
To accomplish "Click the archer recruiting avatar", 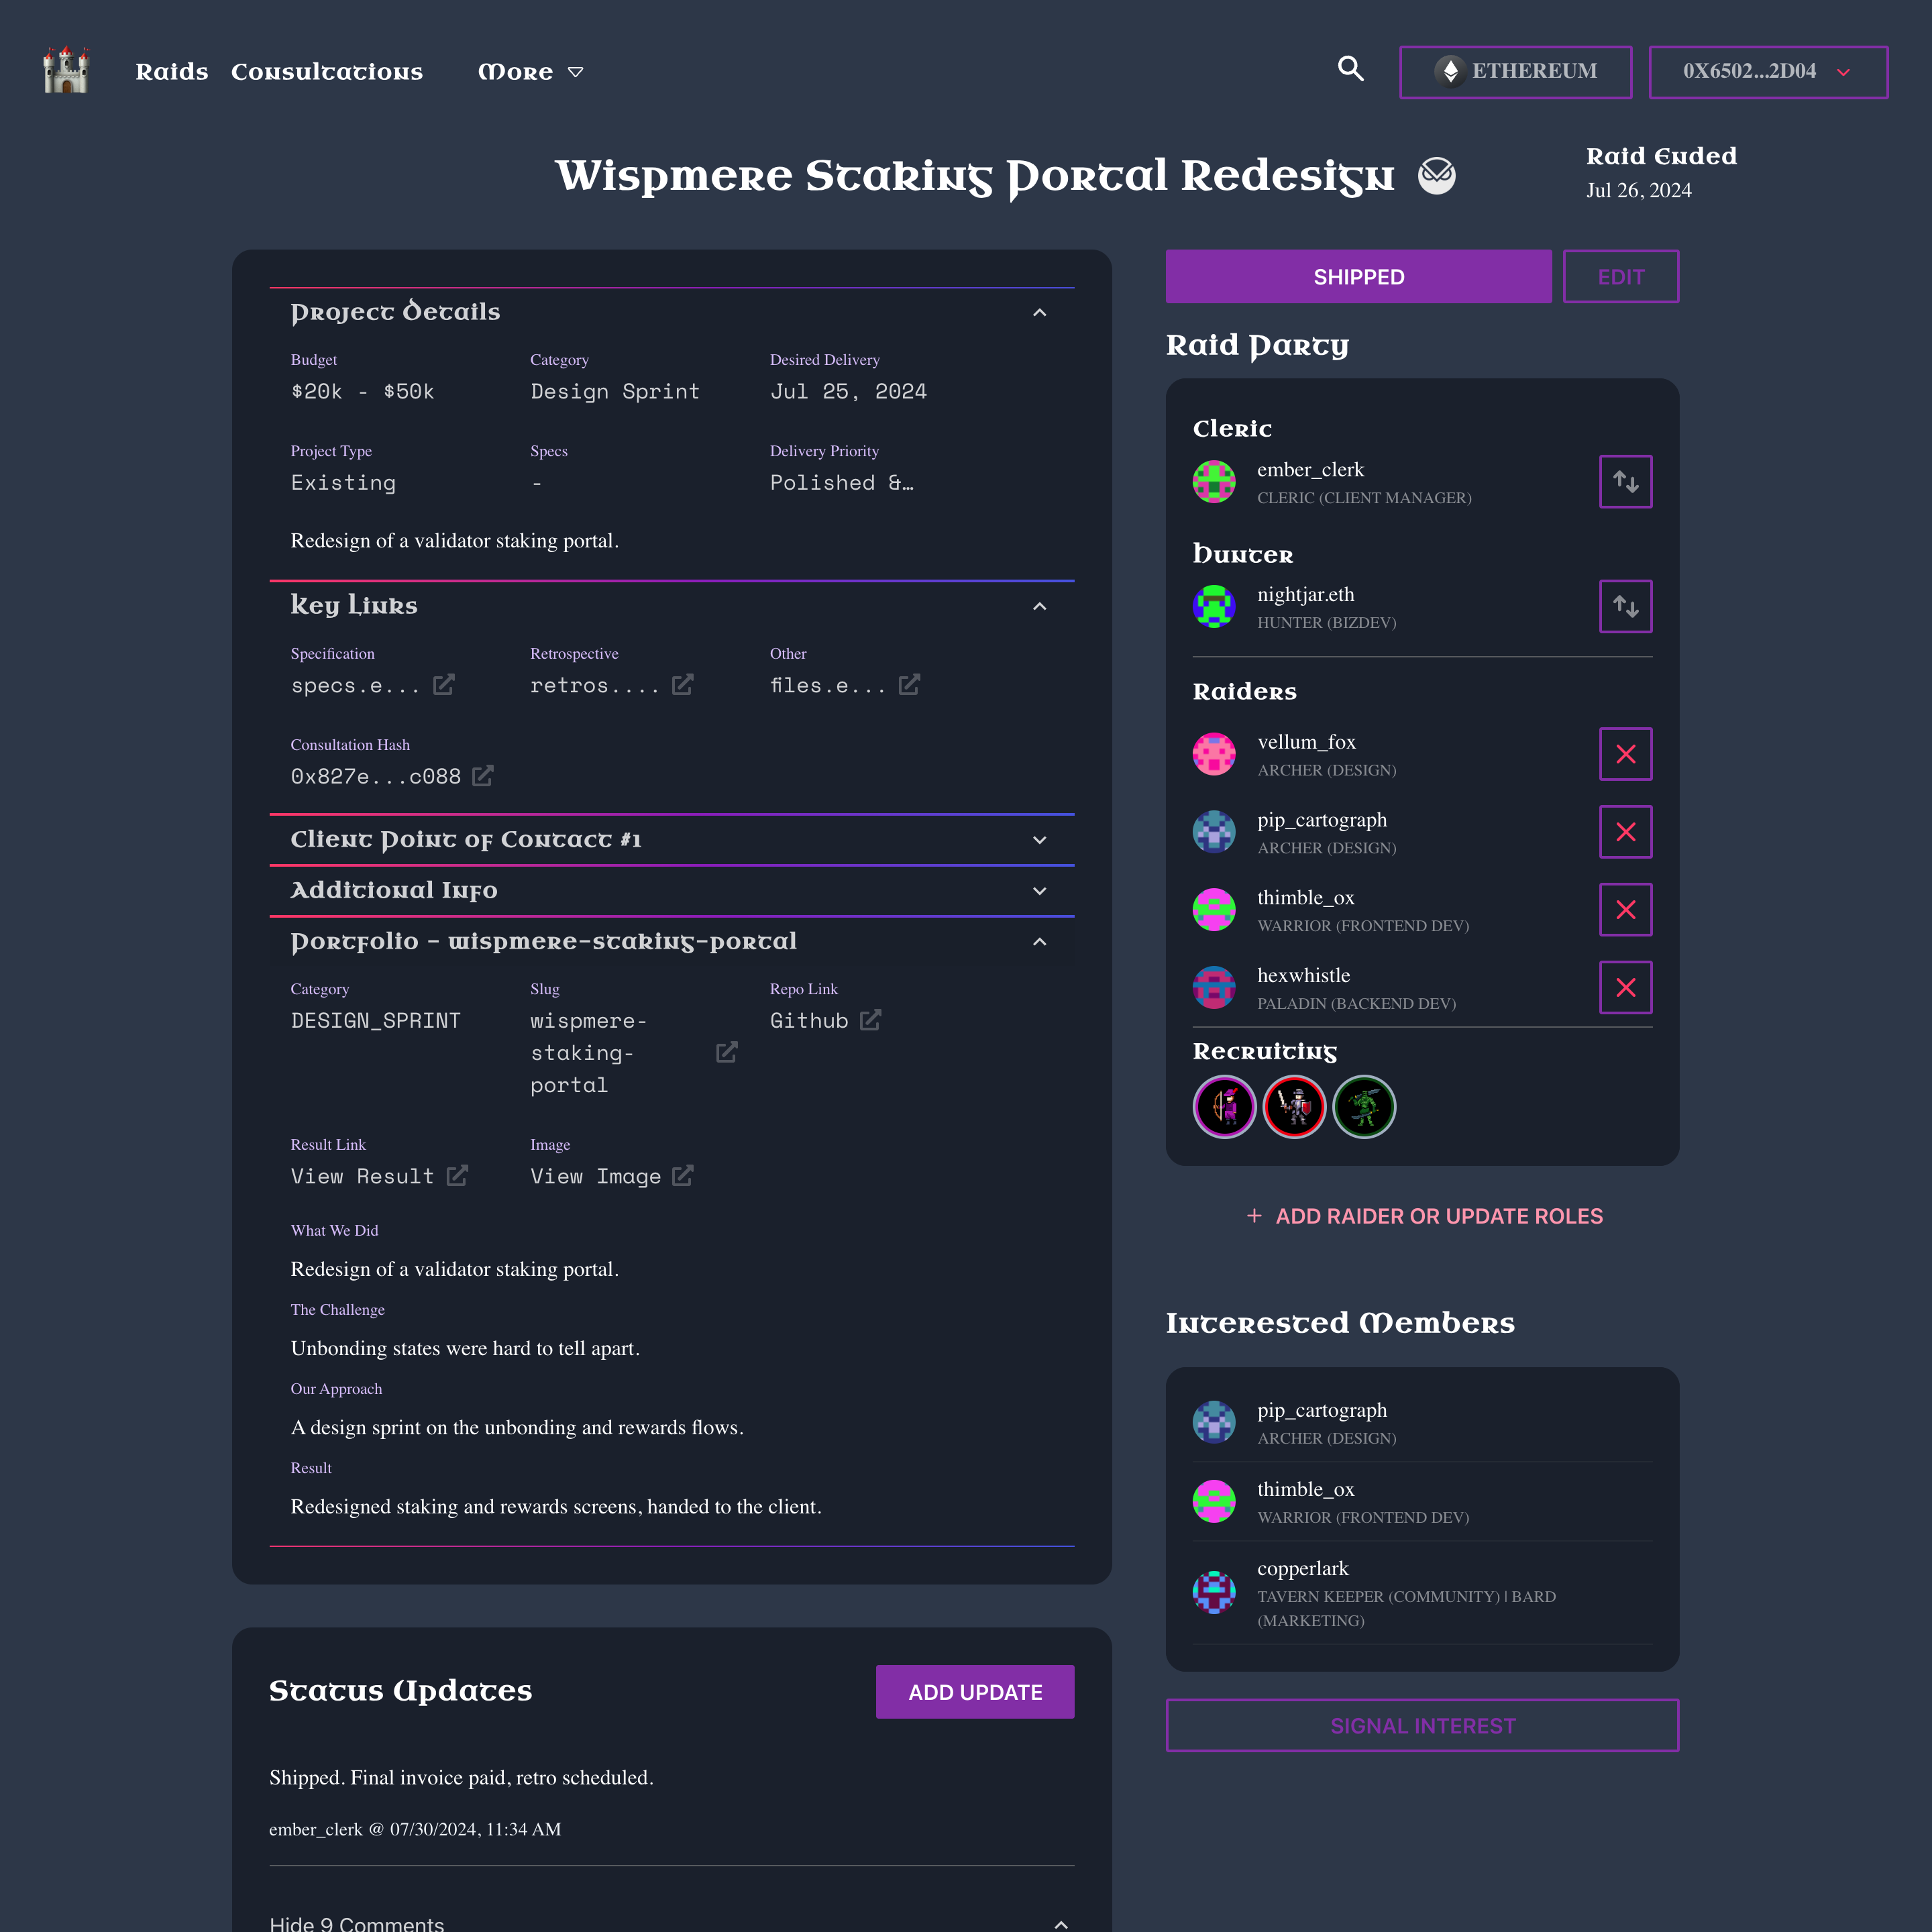I will [x=1224, y=1107].
